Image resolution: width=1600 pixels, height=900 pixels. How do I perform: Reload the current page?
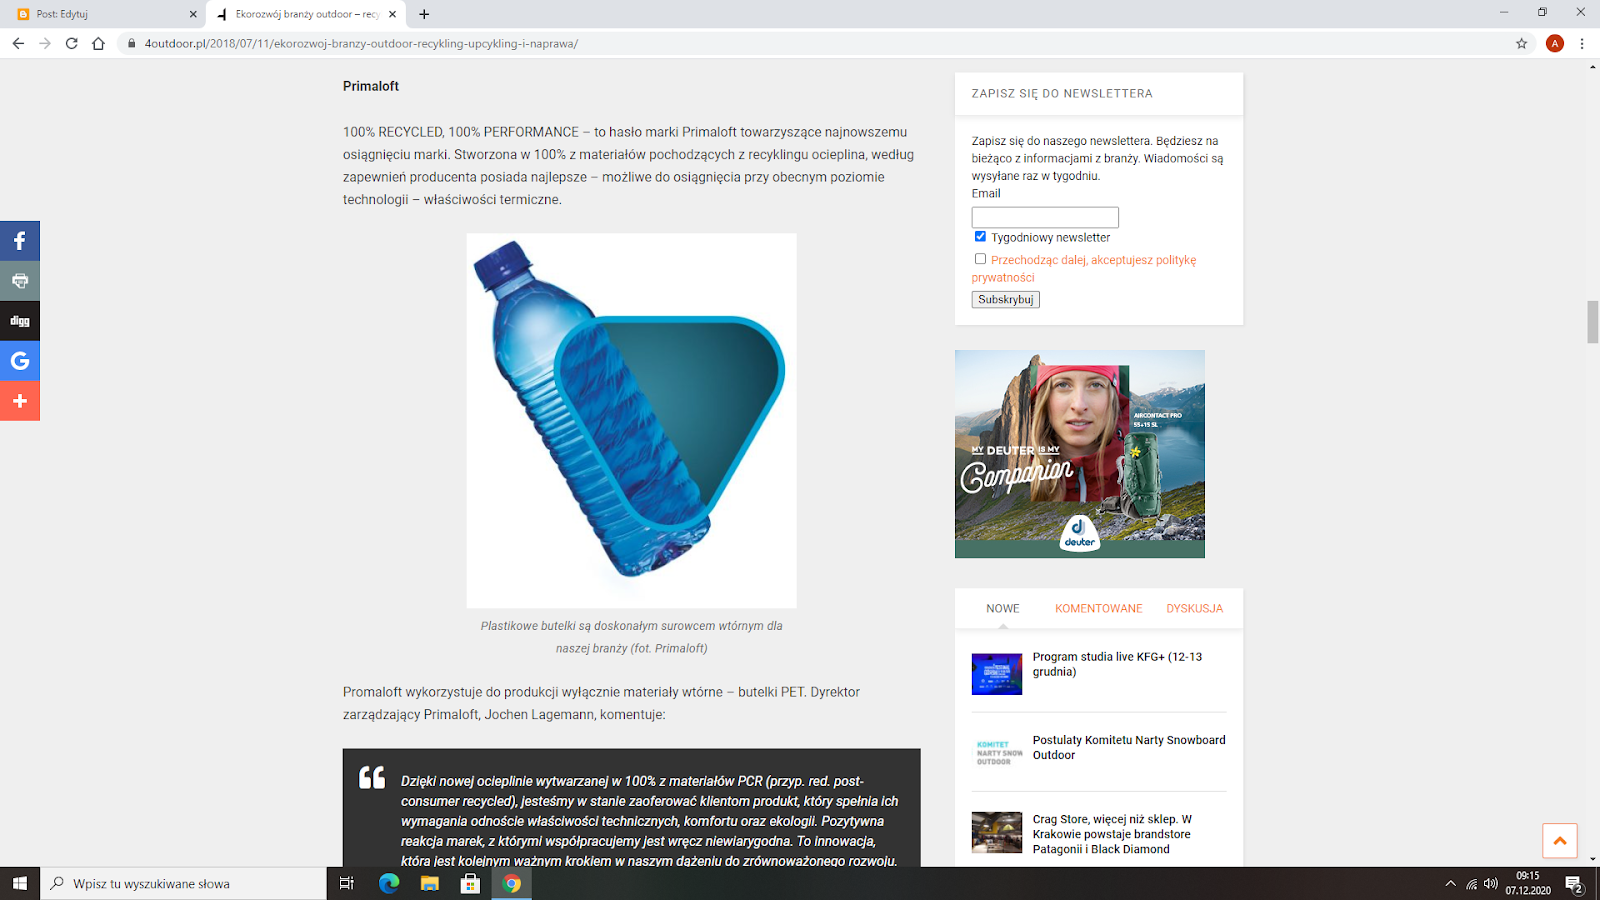pyautogui.click(x=71, y=43)
